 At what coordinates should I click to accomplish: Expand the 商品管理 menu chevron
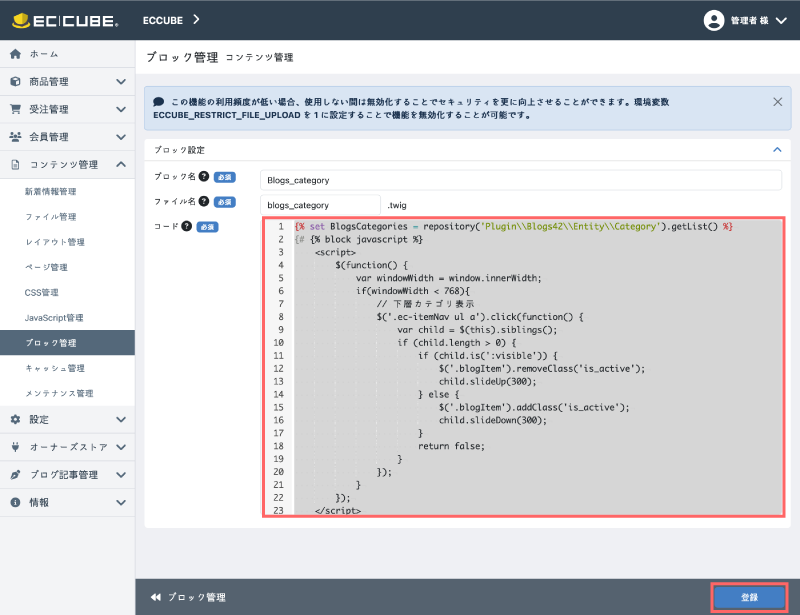coord(121,82)
